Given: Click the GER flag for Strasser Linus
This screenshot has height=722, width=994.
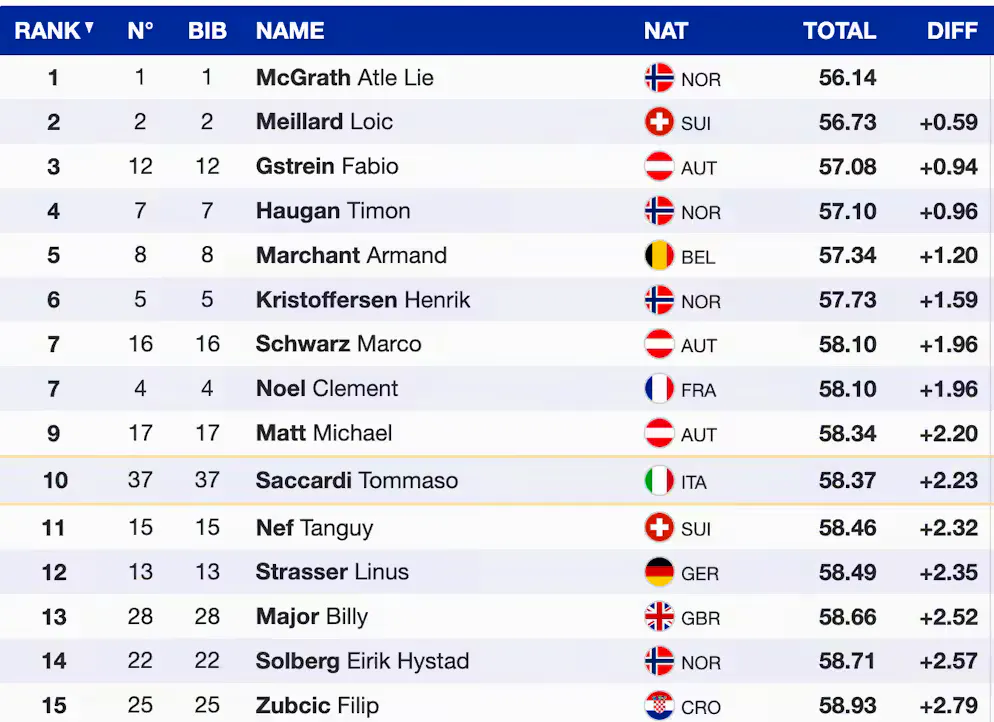Looking at the screenshot, I should point(659,573).
